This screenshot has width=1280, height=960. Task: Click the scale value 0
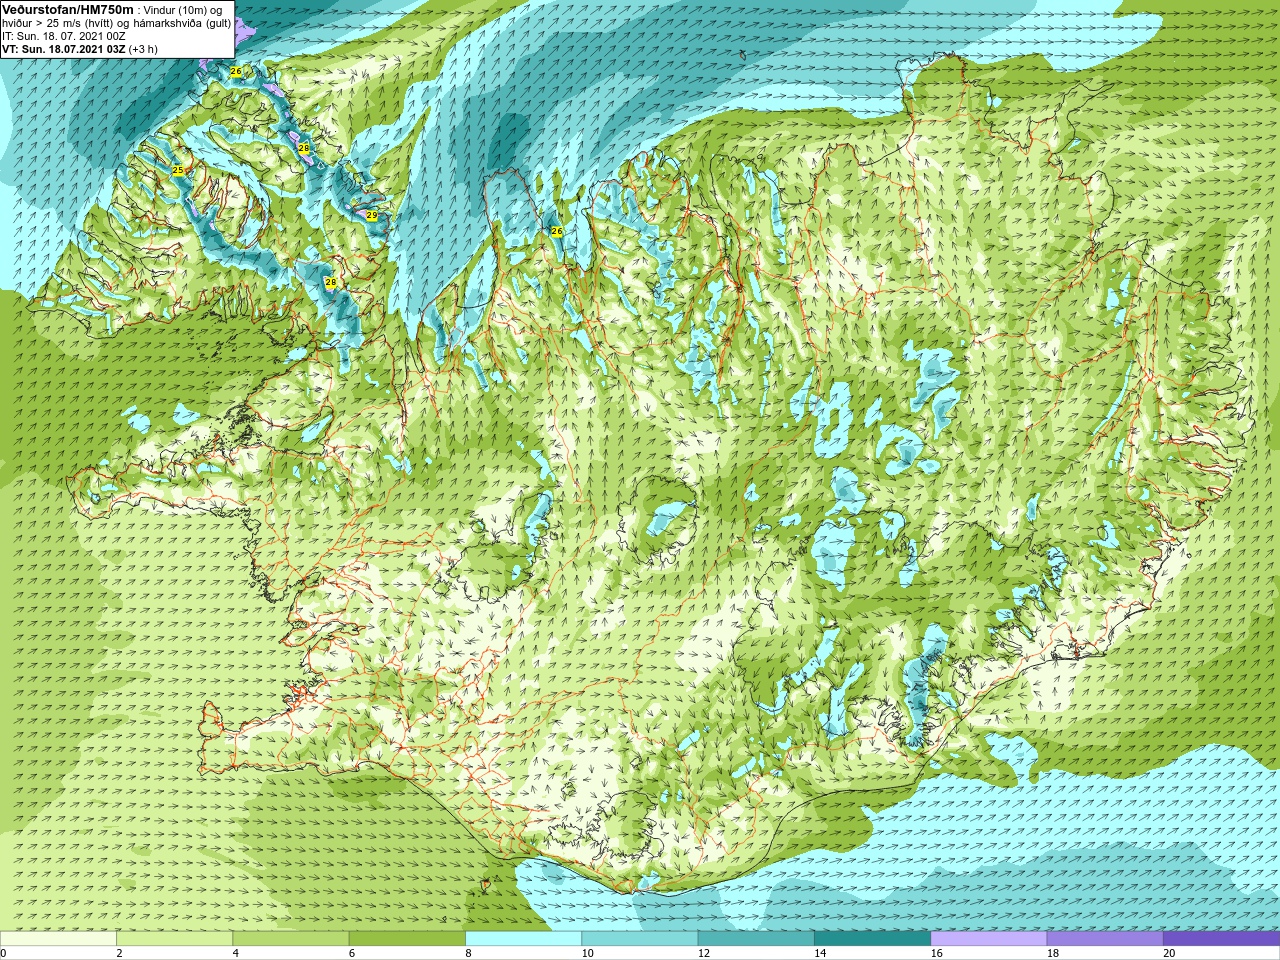tap(4, 953)
